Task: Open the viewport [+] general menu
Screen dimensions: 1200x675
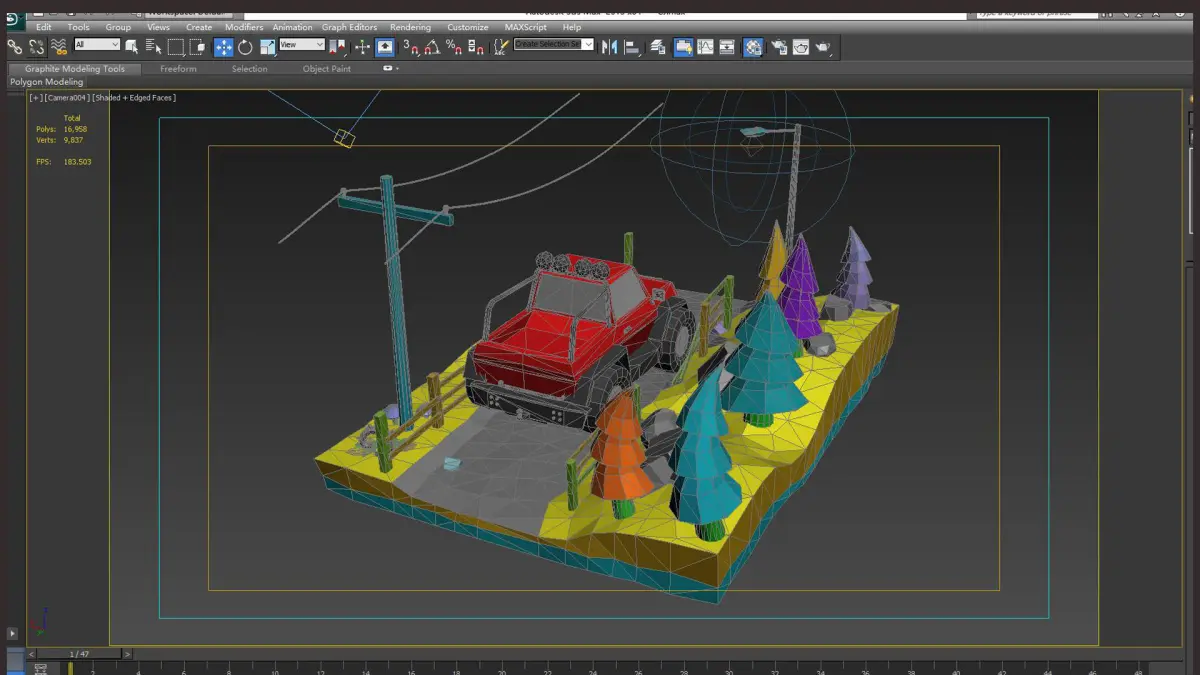Action: click(x=36, y=98)
